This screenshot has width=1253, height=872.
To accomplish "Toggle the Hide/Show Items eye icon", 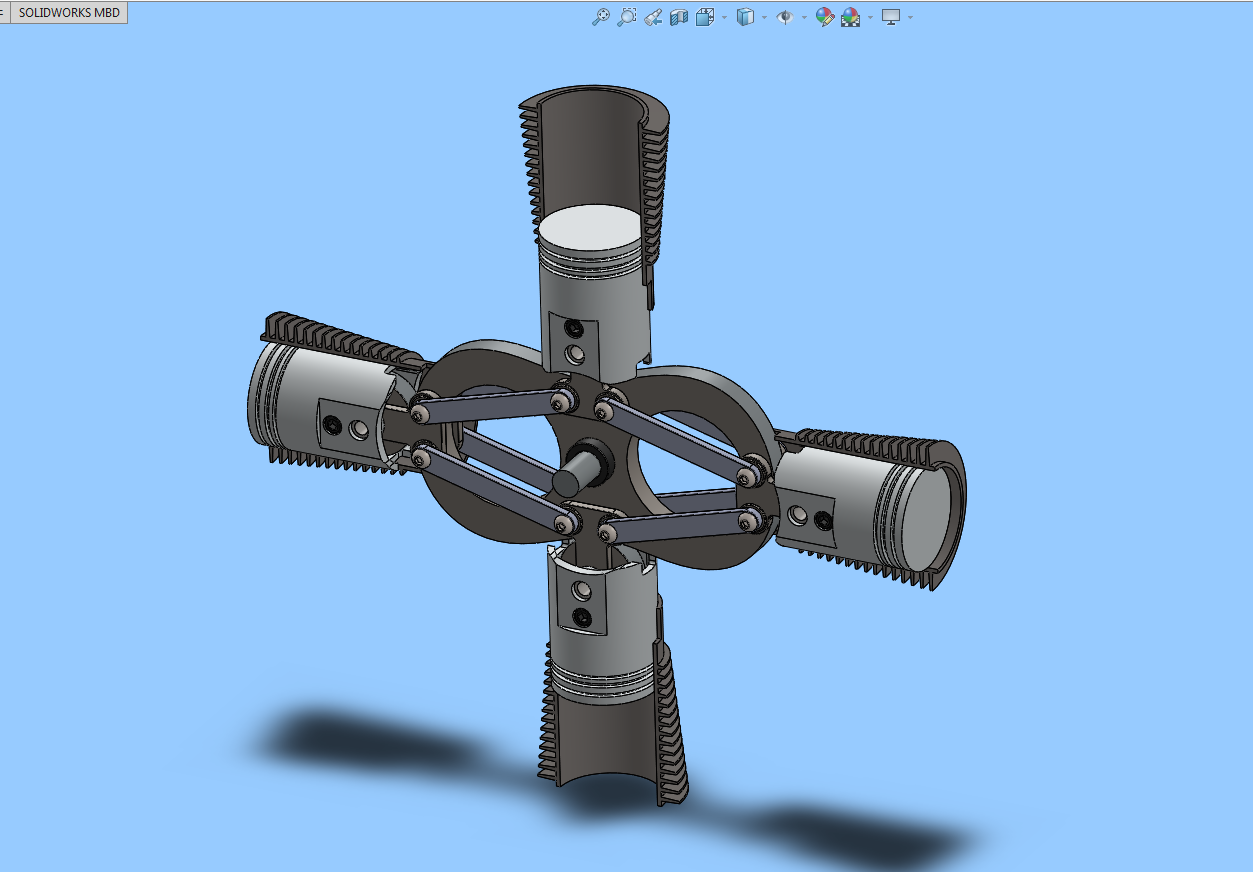I will coord(785,17).
